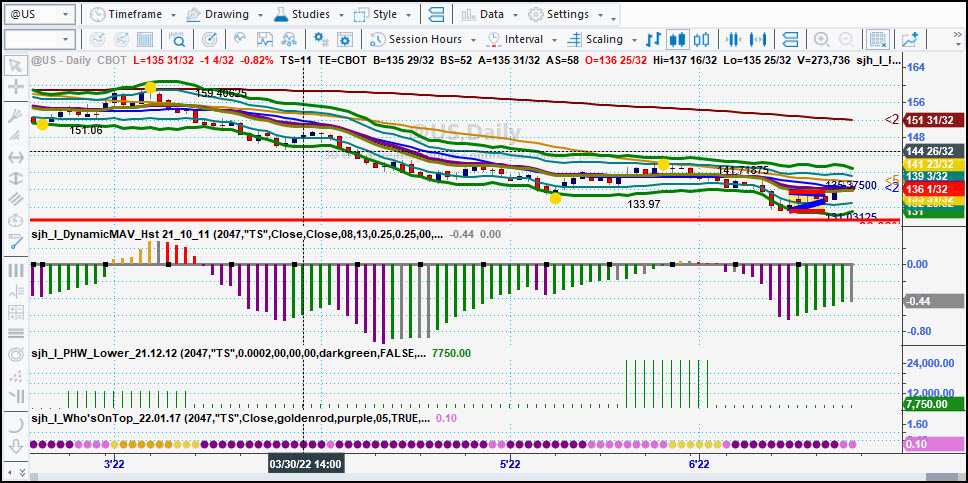Screen dimensions: 968x483
Task: Open the Style menu
Action: pyautogui.click(x=383, y=14)
